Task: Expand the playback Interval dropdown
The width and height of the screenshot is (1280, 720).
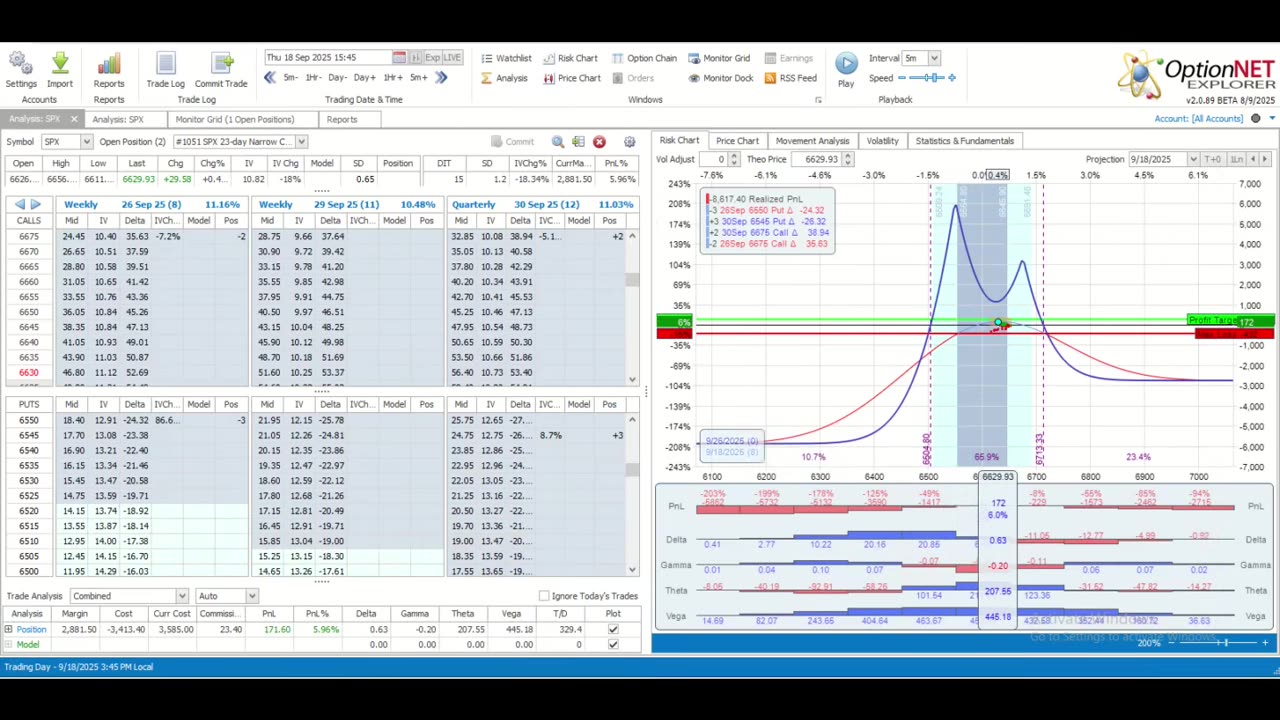Action: pos(933,59)
